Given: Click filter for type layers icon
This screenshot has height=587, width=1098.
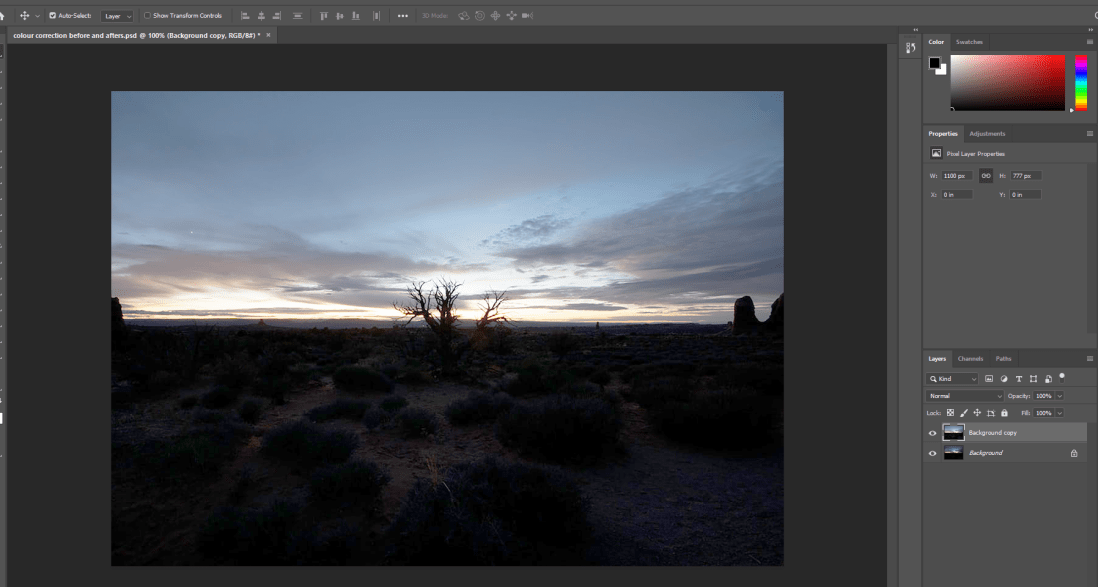Looking at the screenshot, I should pyautogui.click(x=1018, y=379).
